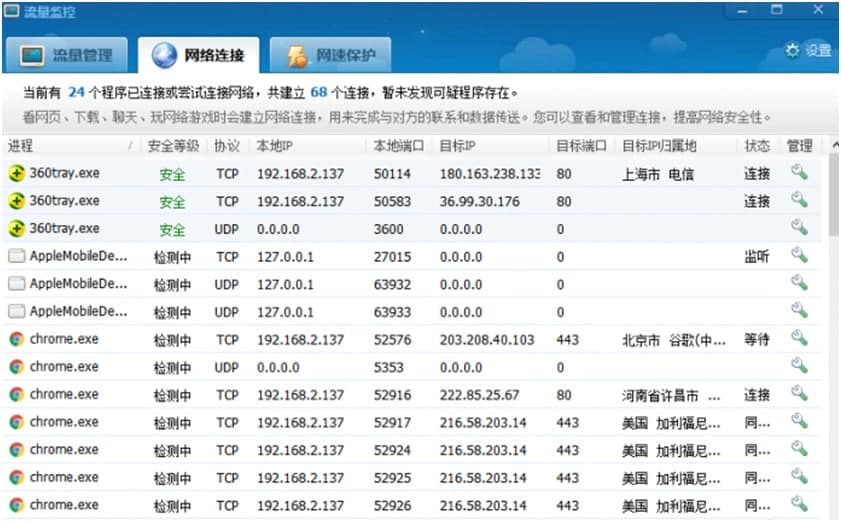The width and height of the screenshot is (841, 522).
Task: Sort by 目标IP column header
Action: (490, 146)
